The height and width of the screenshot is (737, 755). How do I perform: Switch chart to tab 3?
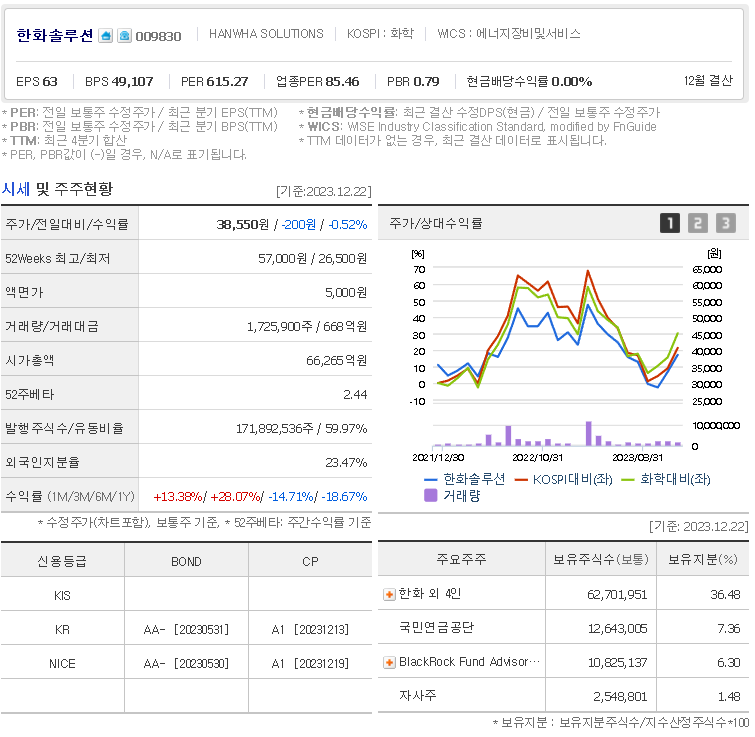[726, 223]
